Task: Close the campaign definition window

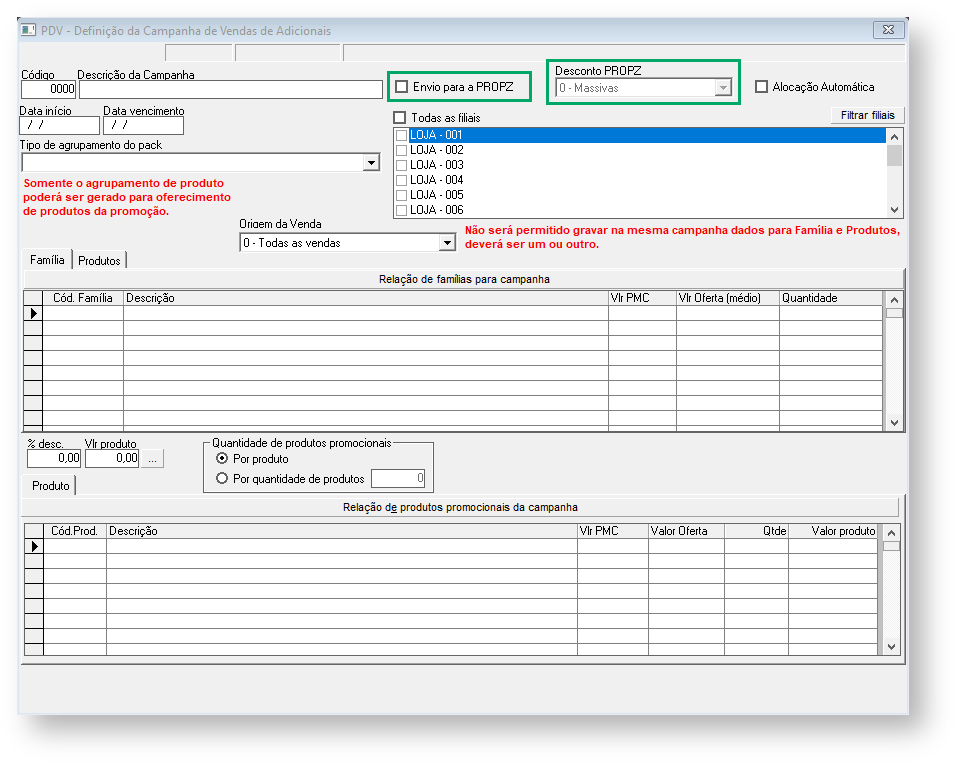Action: 888,29
